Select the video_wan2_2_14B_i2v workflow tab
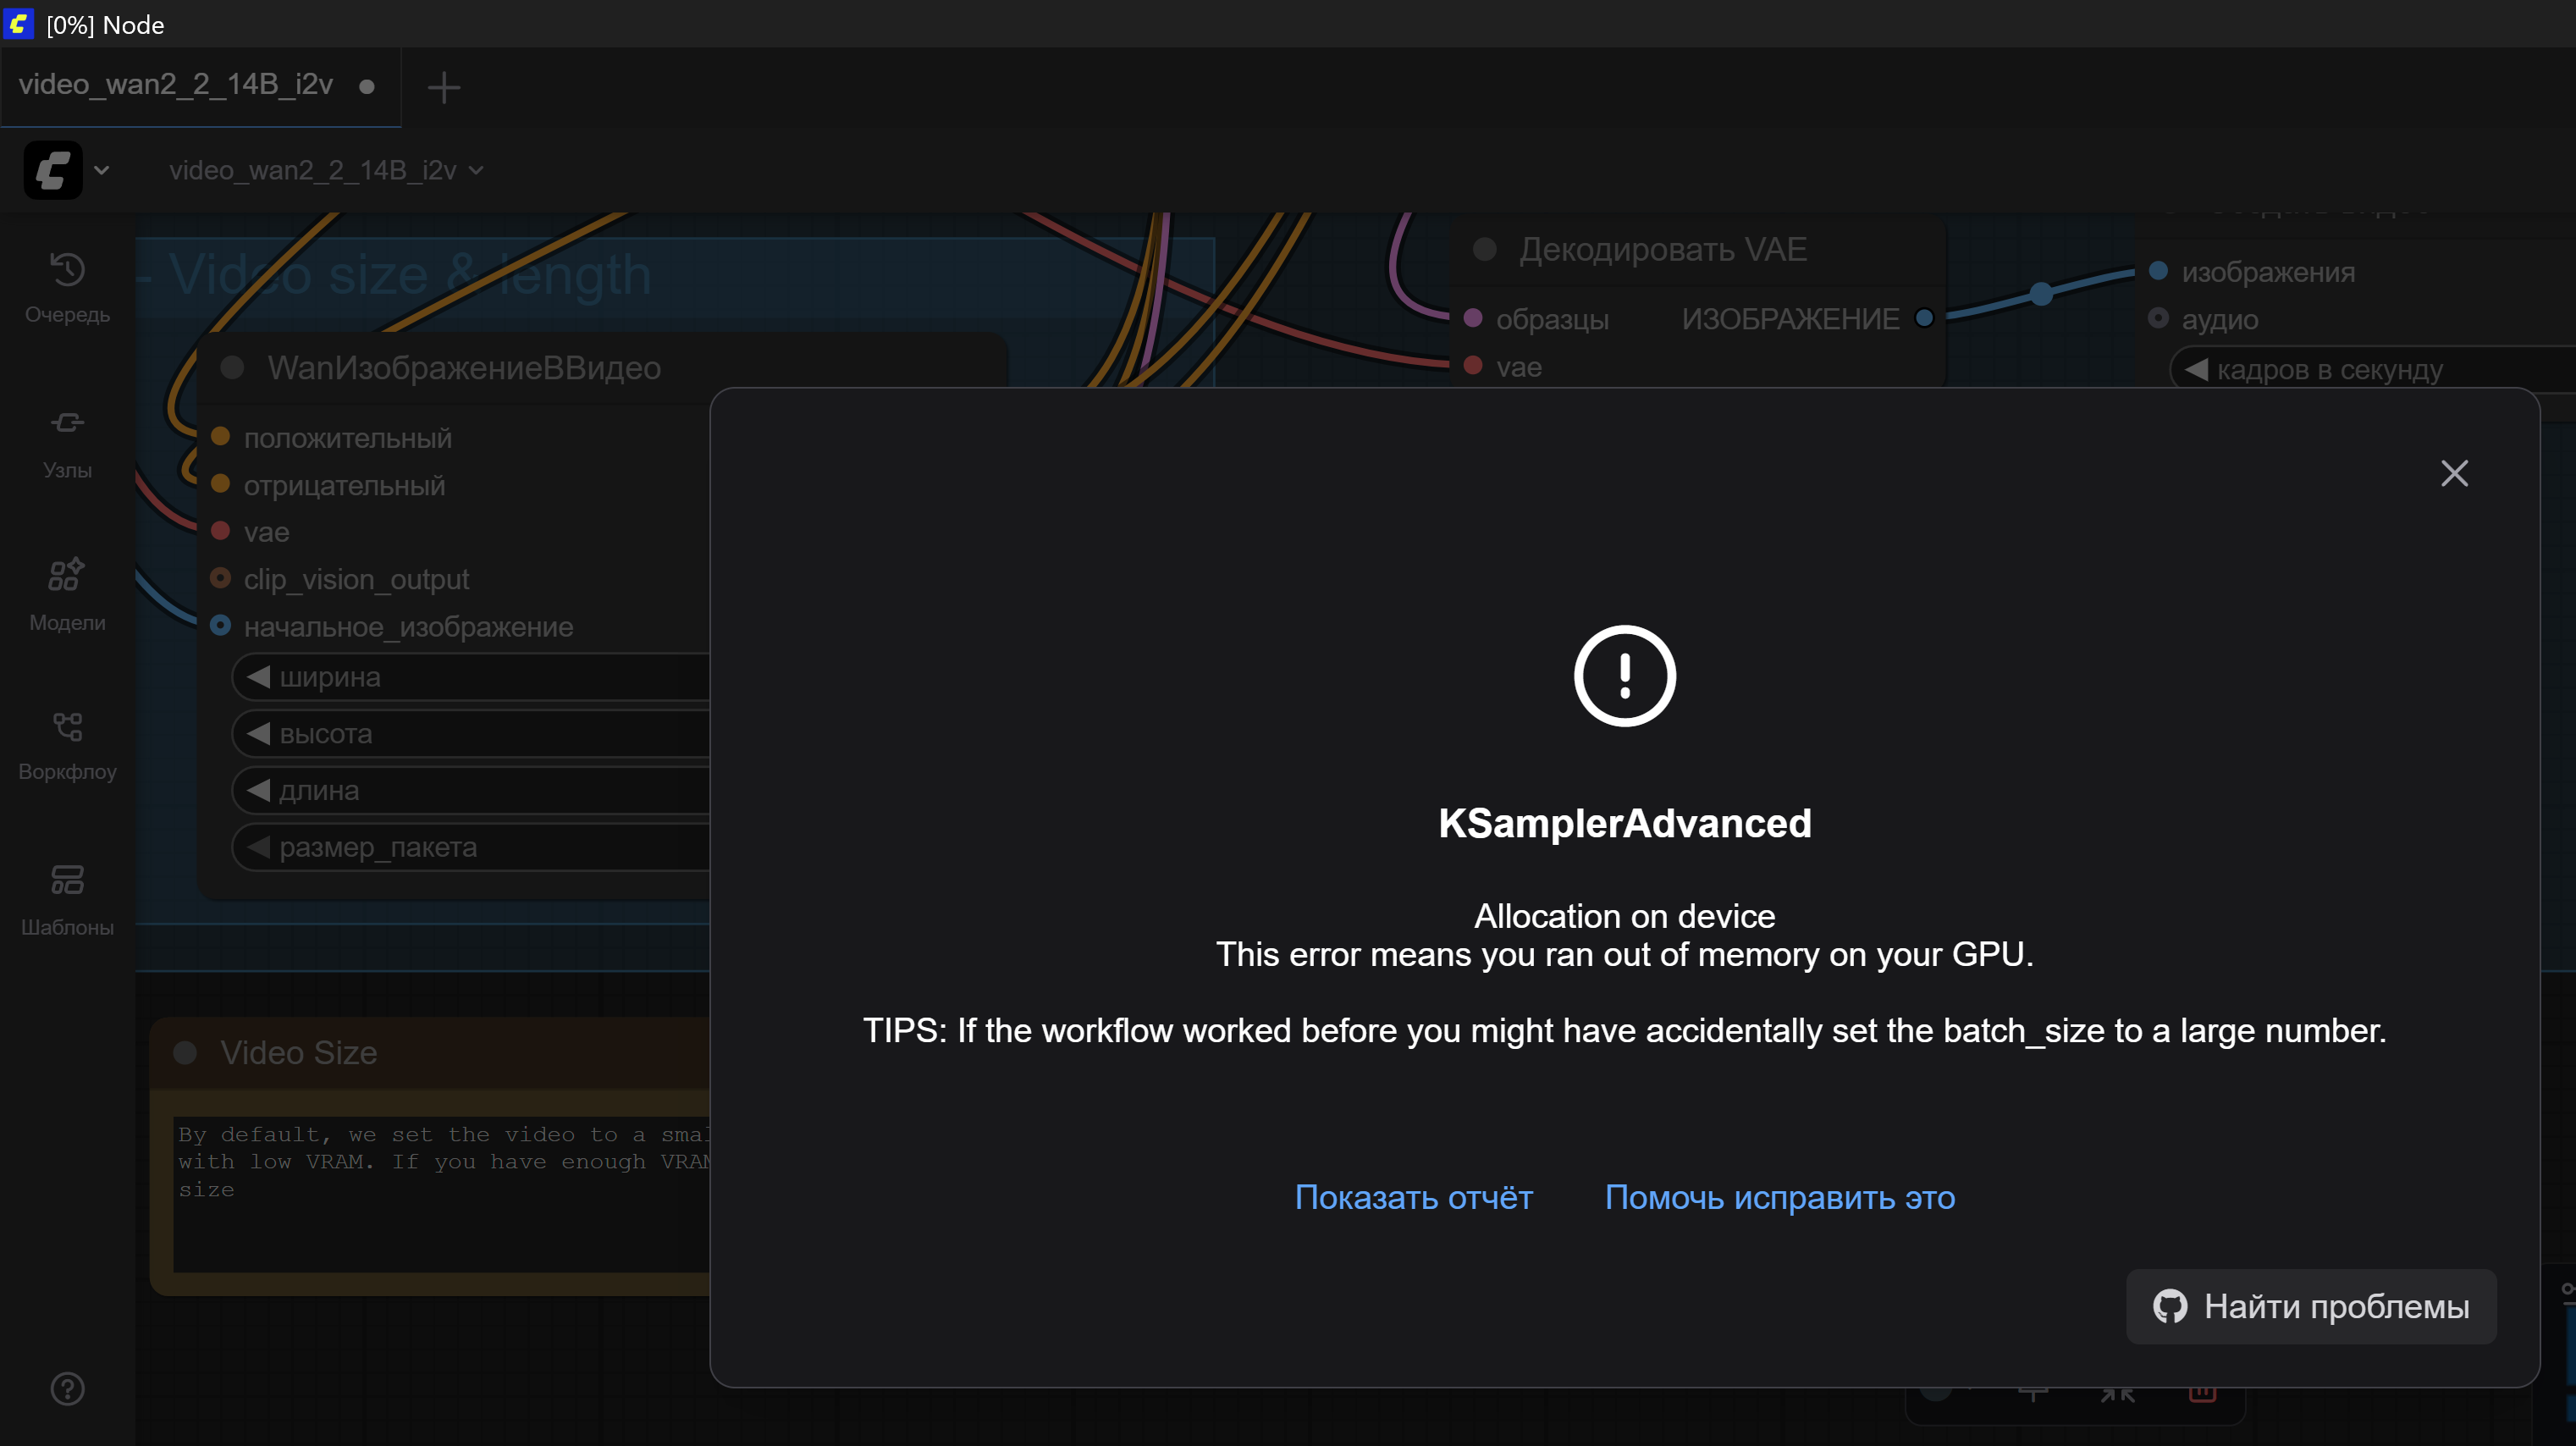 pyautogui.click(x=176, y=85)
